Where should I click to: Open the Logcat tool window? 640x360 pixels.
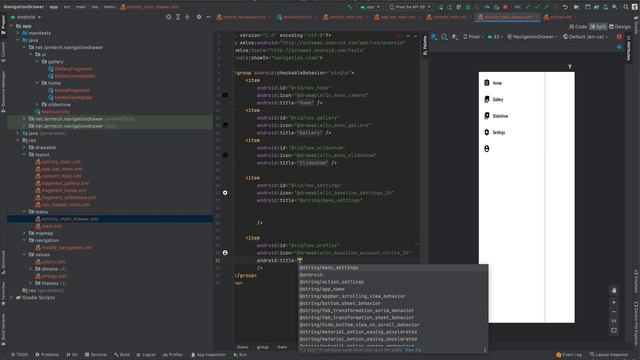click(146, 355)
